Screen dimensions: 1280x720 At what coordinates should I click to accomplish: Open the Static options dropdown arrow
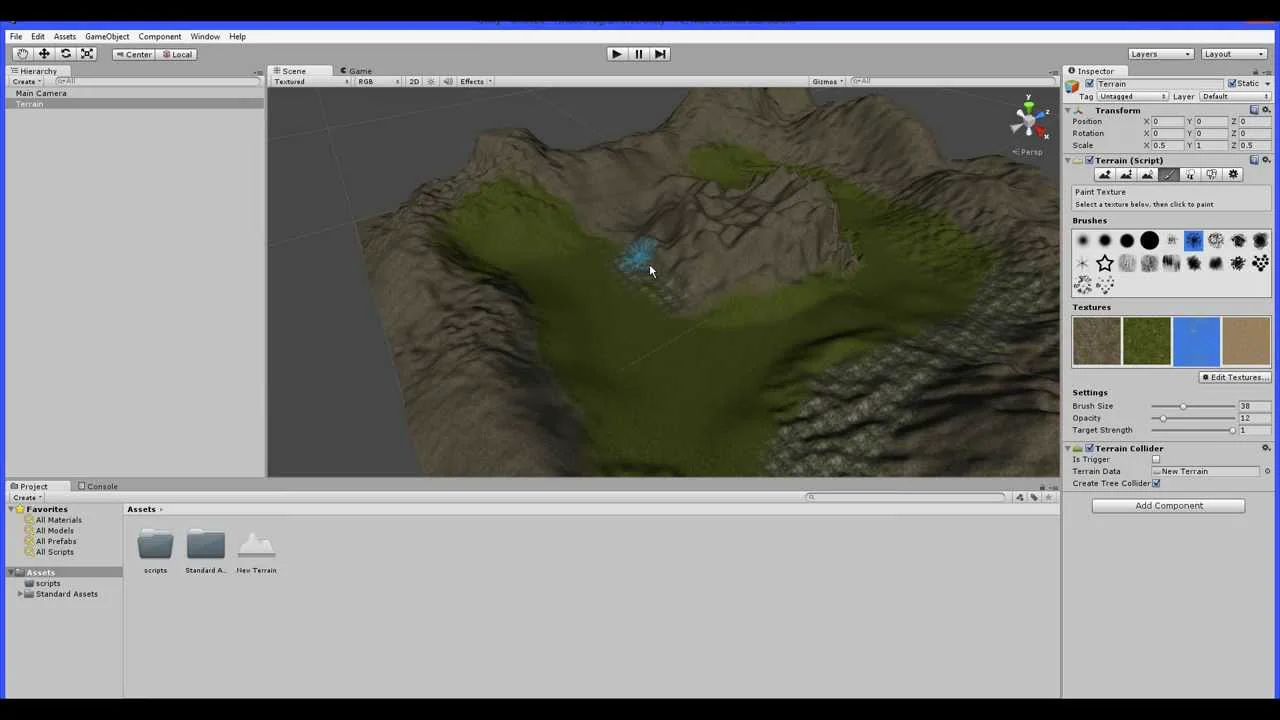point(1266,84)
